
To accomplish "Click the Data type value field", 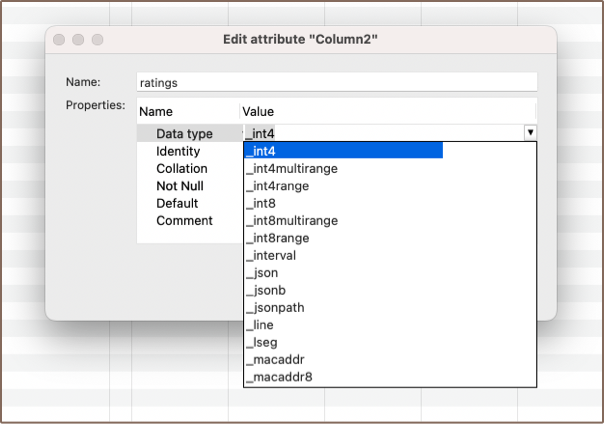I will click(x=380, y=133).
